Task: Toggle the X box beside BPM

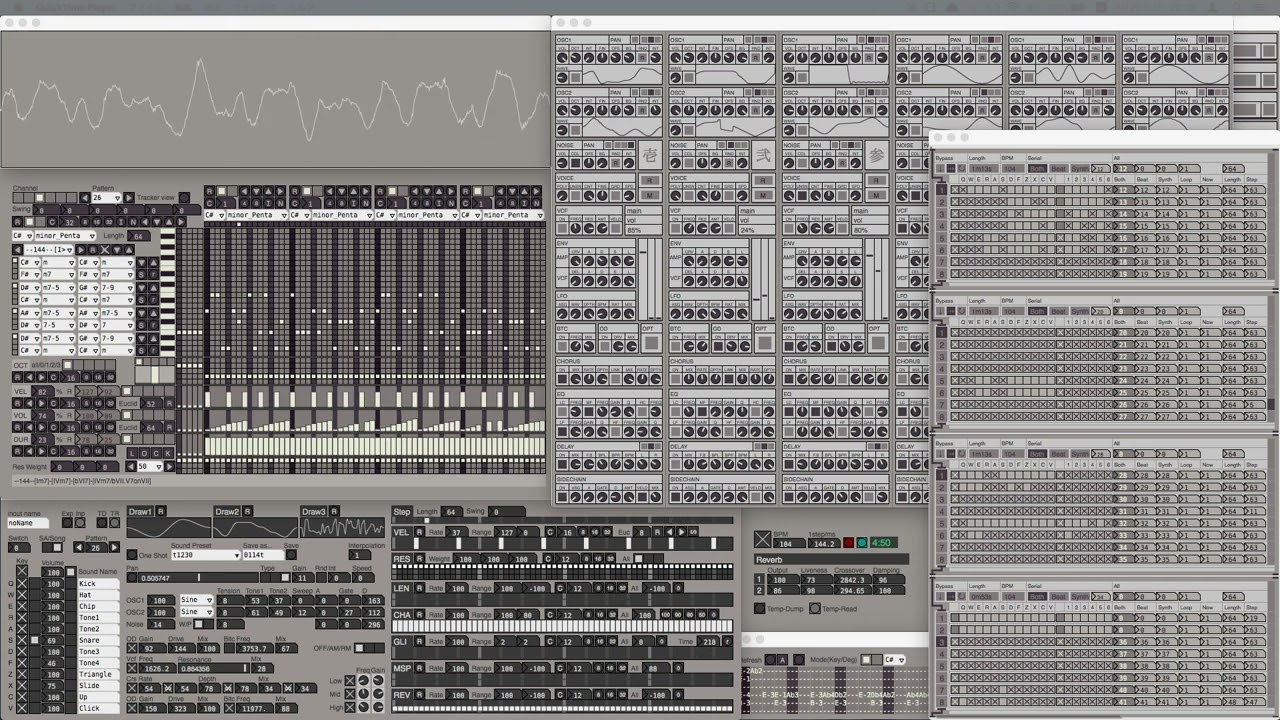Action: point(763,540)
